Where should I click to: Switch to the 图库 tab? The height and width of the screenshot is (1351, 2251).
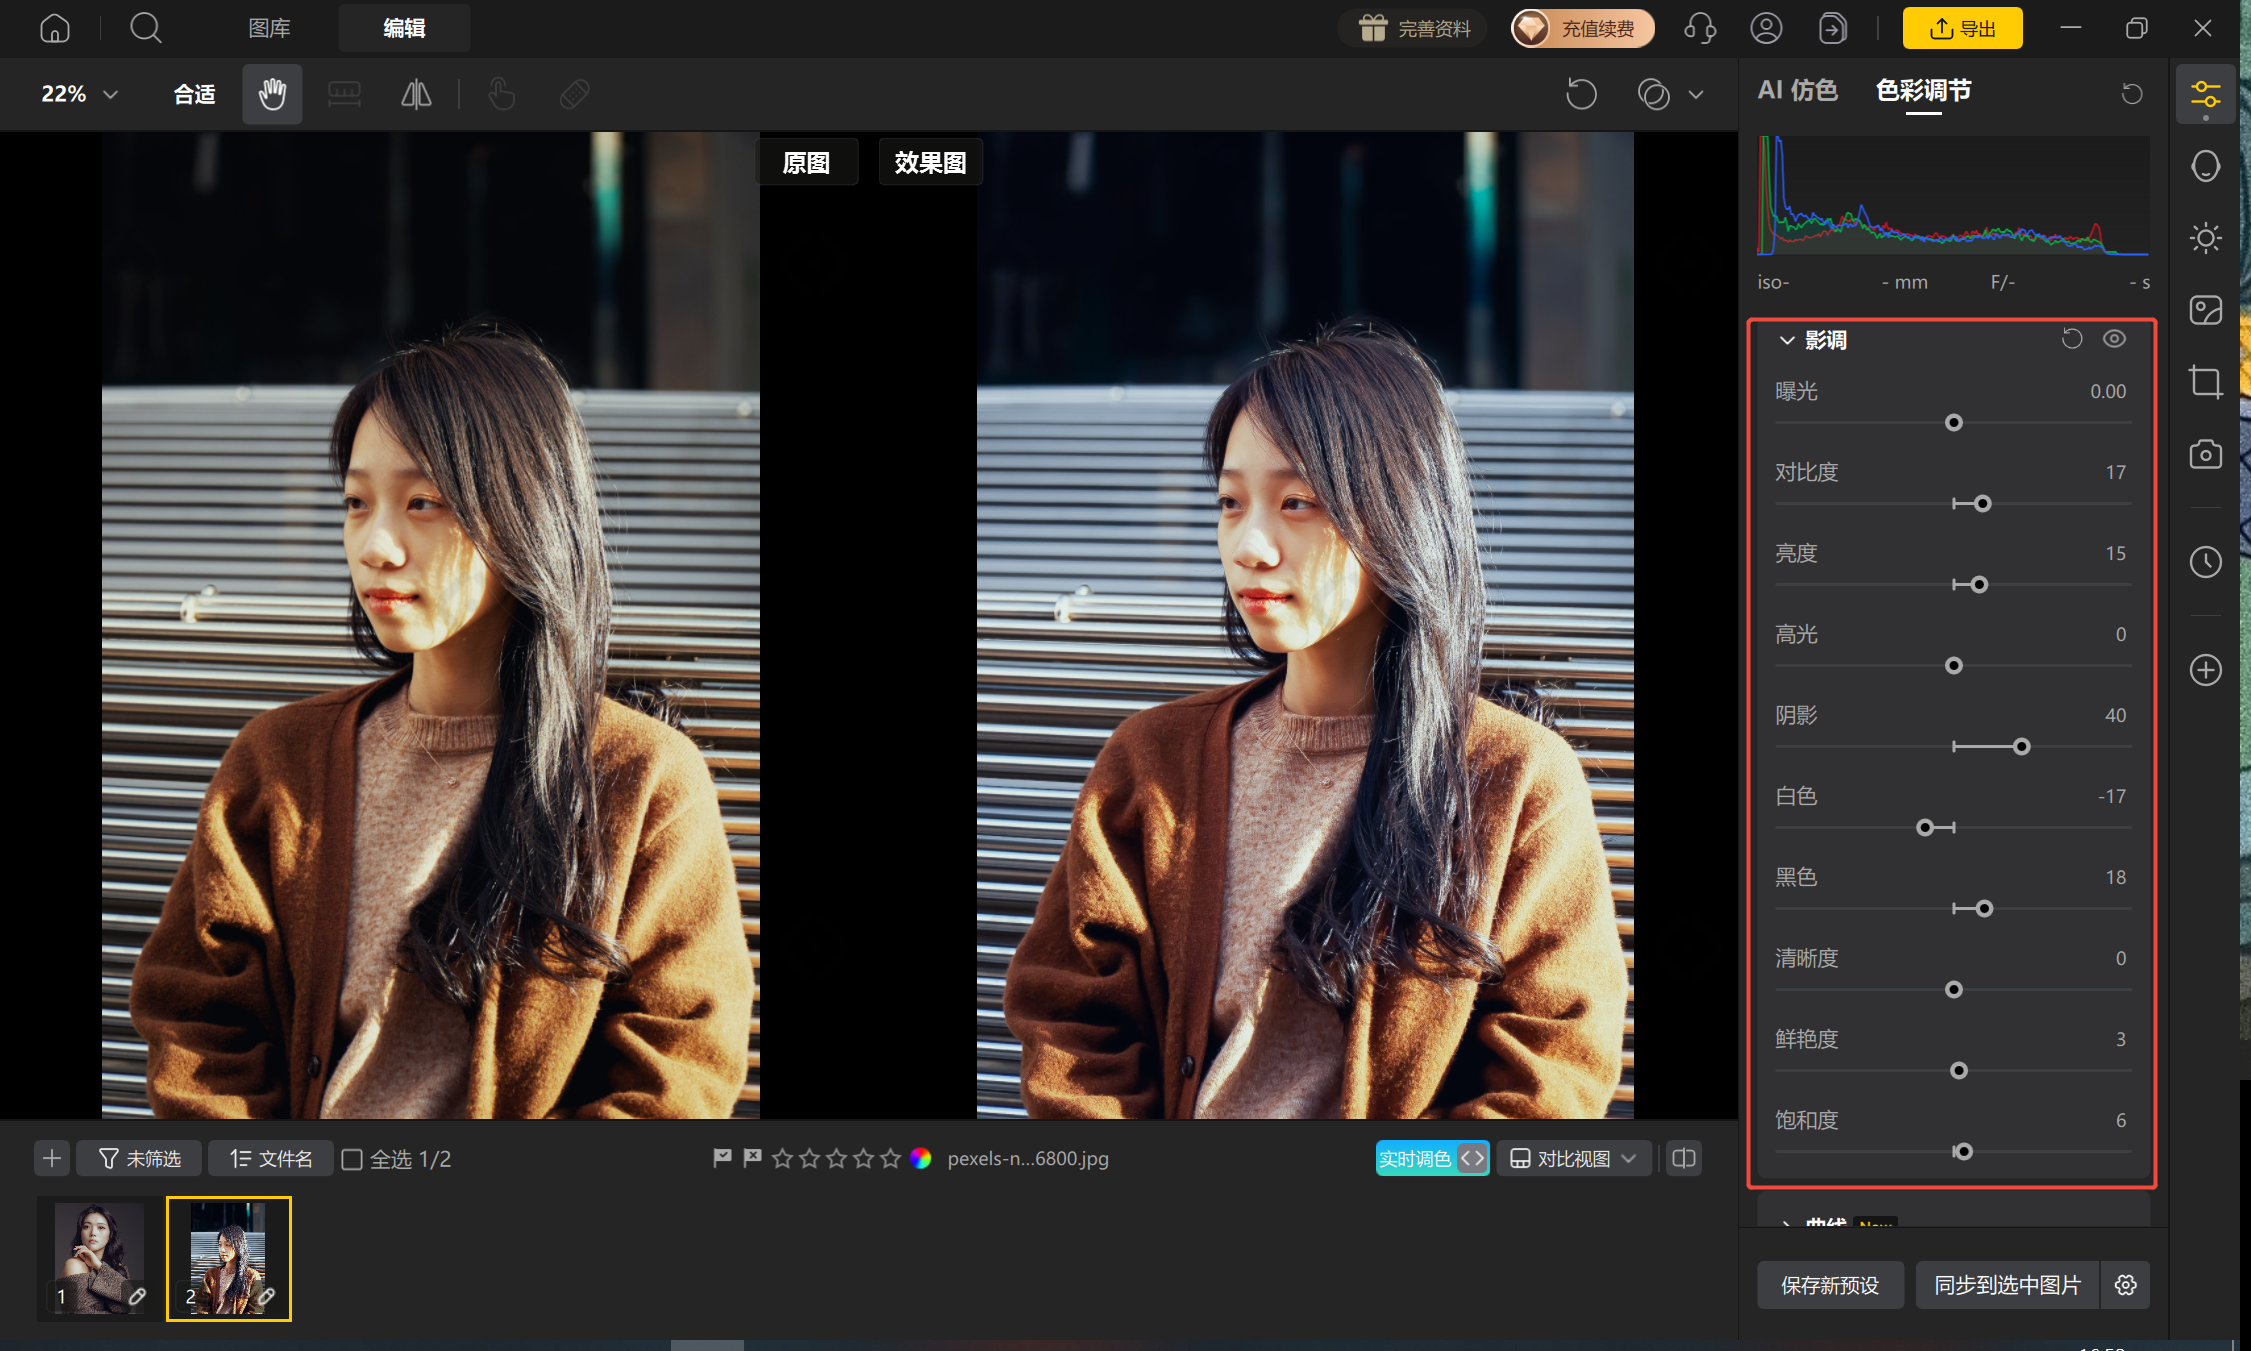pos(269,28)
